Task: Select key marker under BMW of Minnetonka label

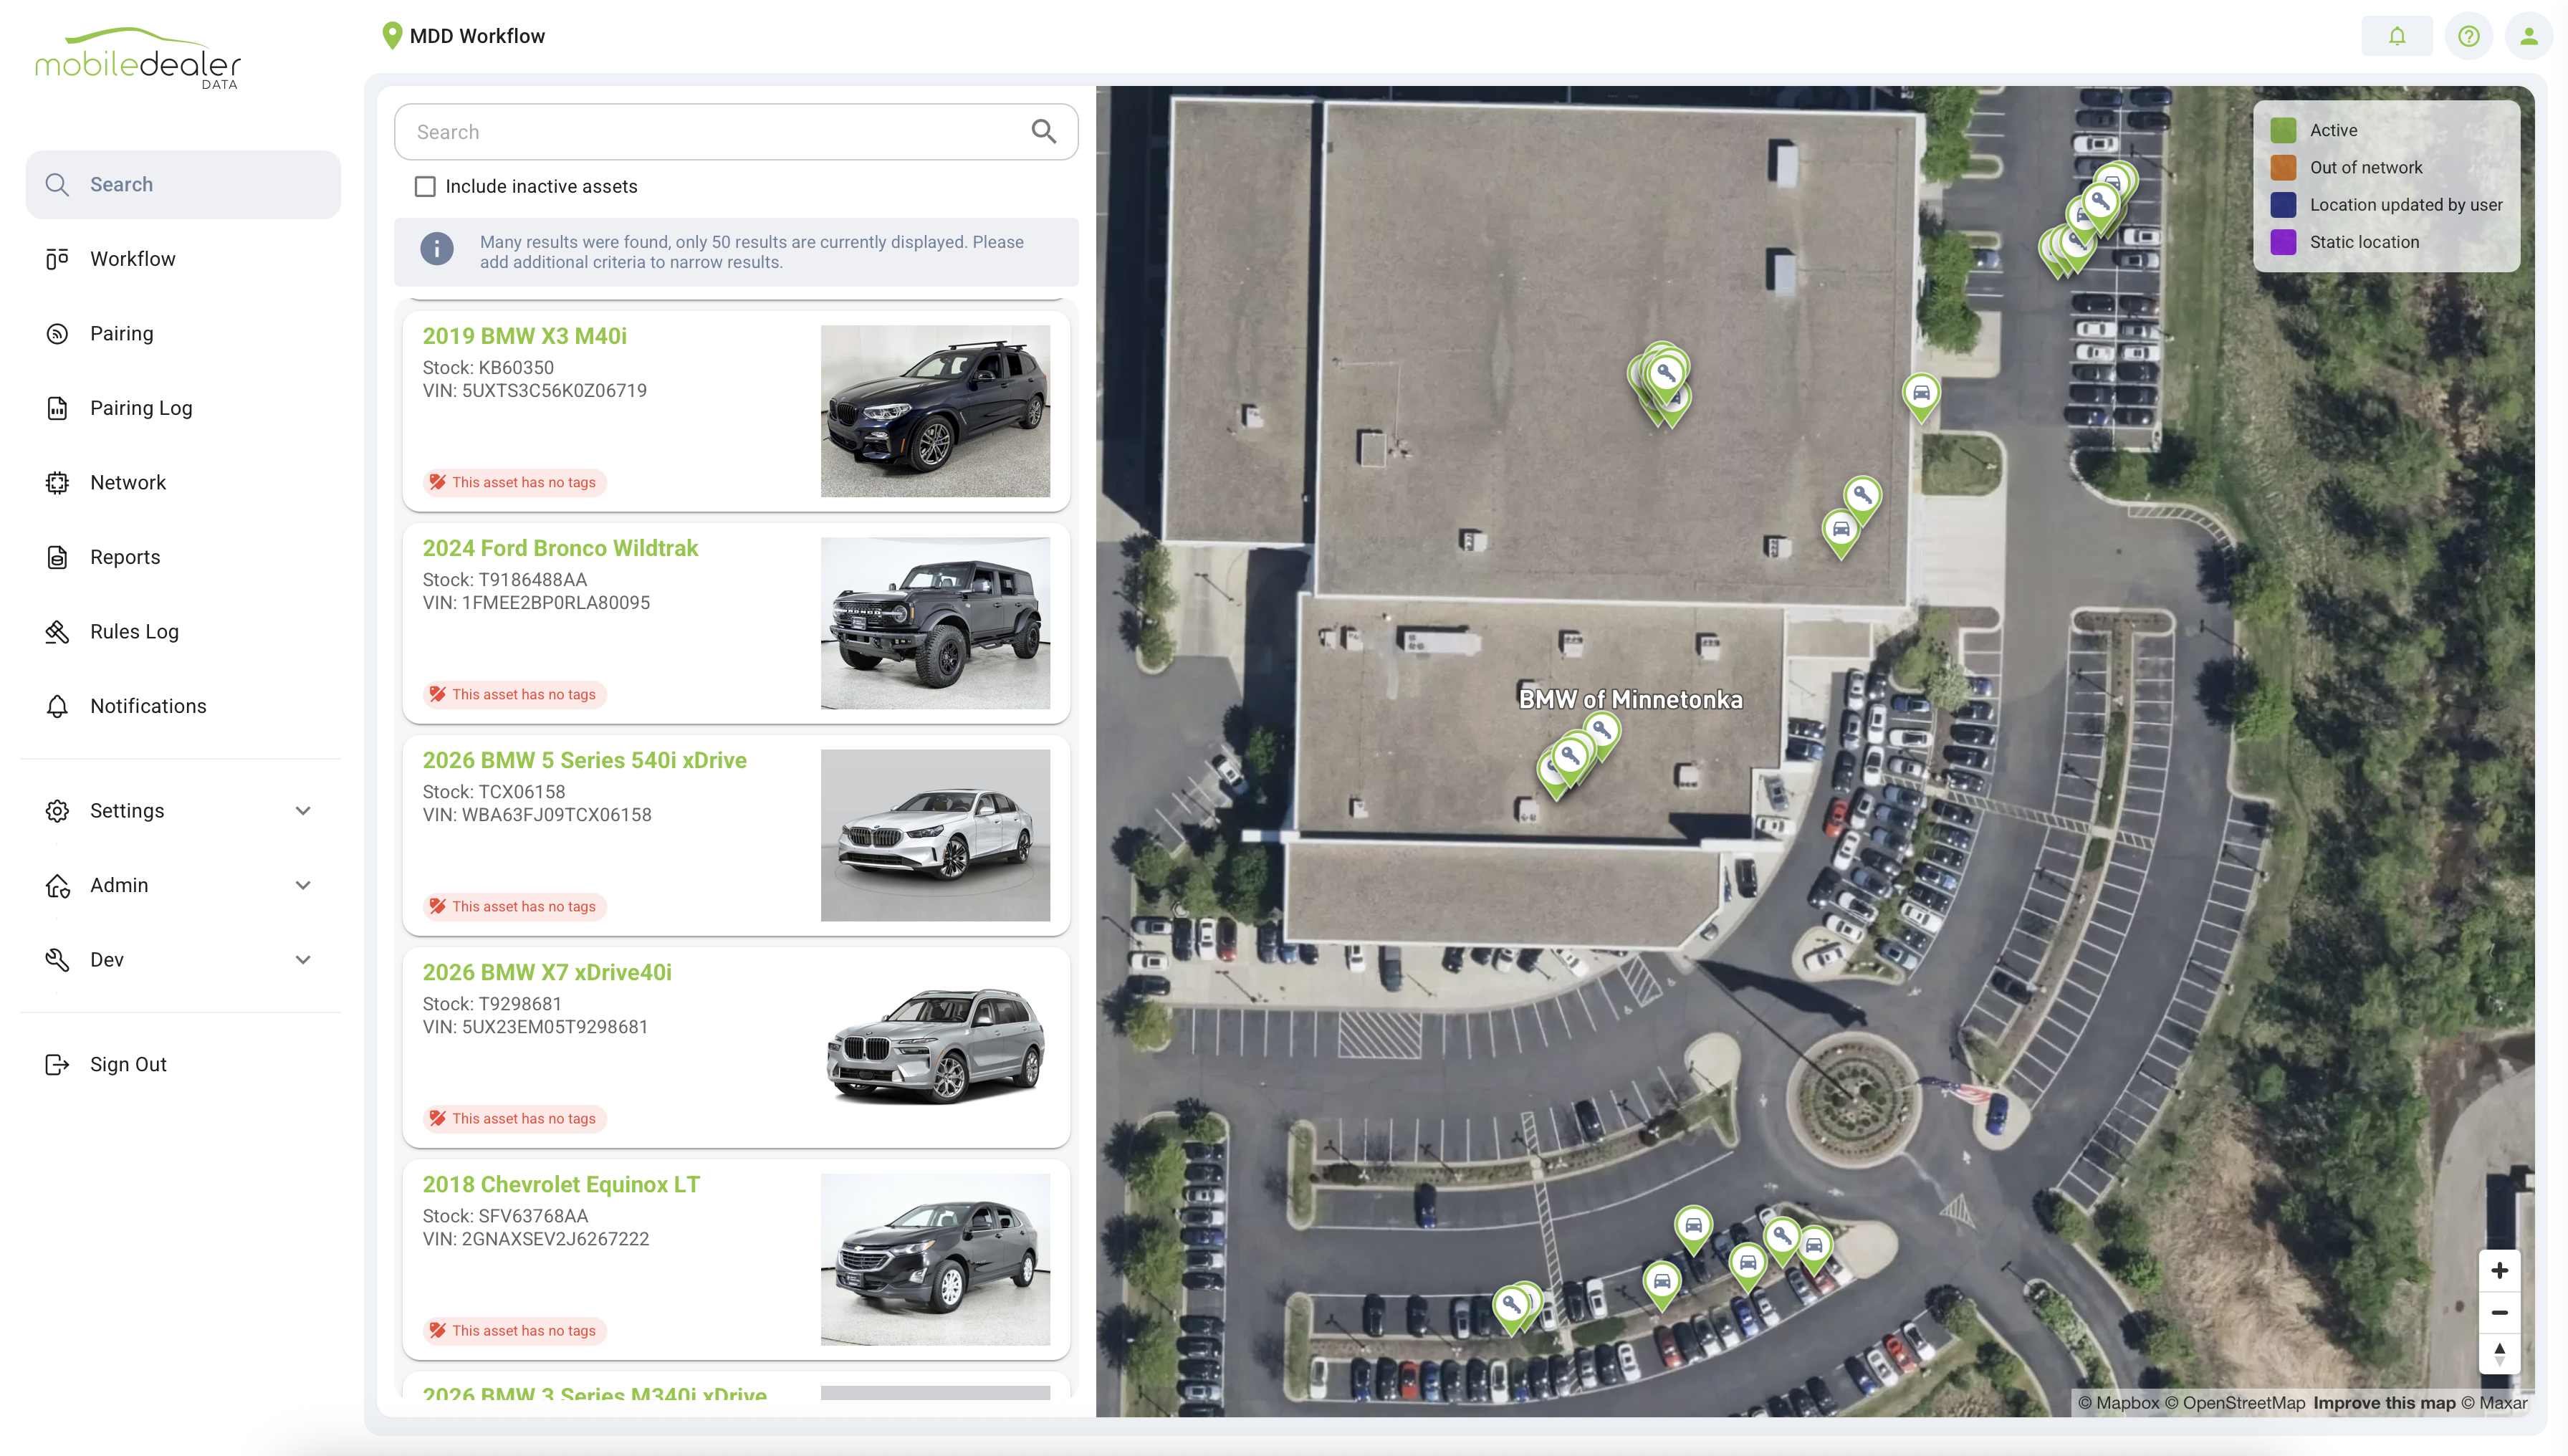Action: pyautogui.click(x=1601, y=733)
